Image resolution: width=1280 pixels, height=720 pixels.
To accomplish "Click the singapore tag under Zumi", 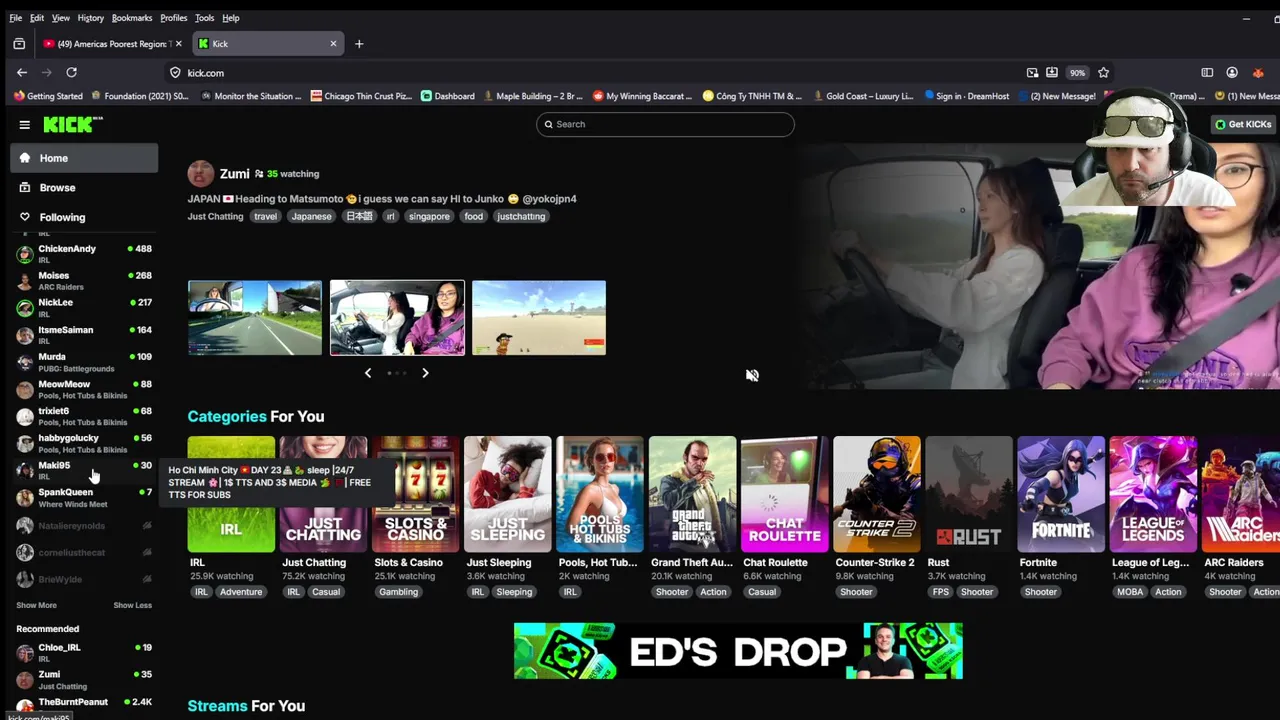I will click(x=429, y=216).
